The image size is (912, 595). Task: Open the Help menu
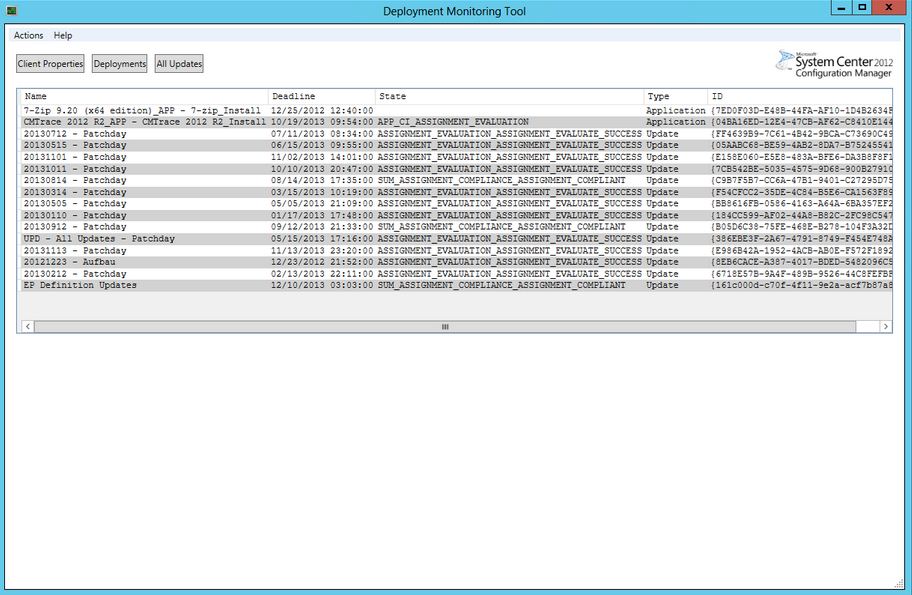(63, 35)
